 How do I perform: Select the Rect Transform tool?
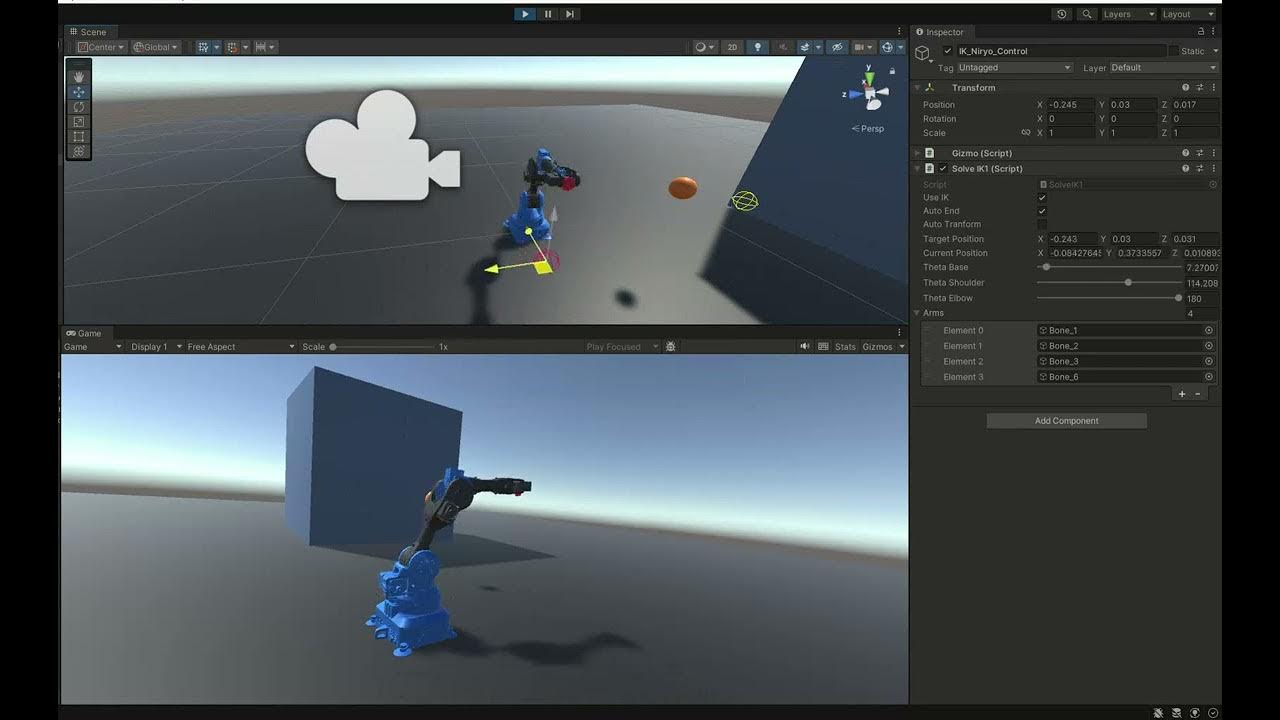(x=78, y=136)
